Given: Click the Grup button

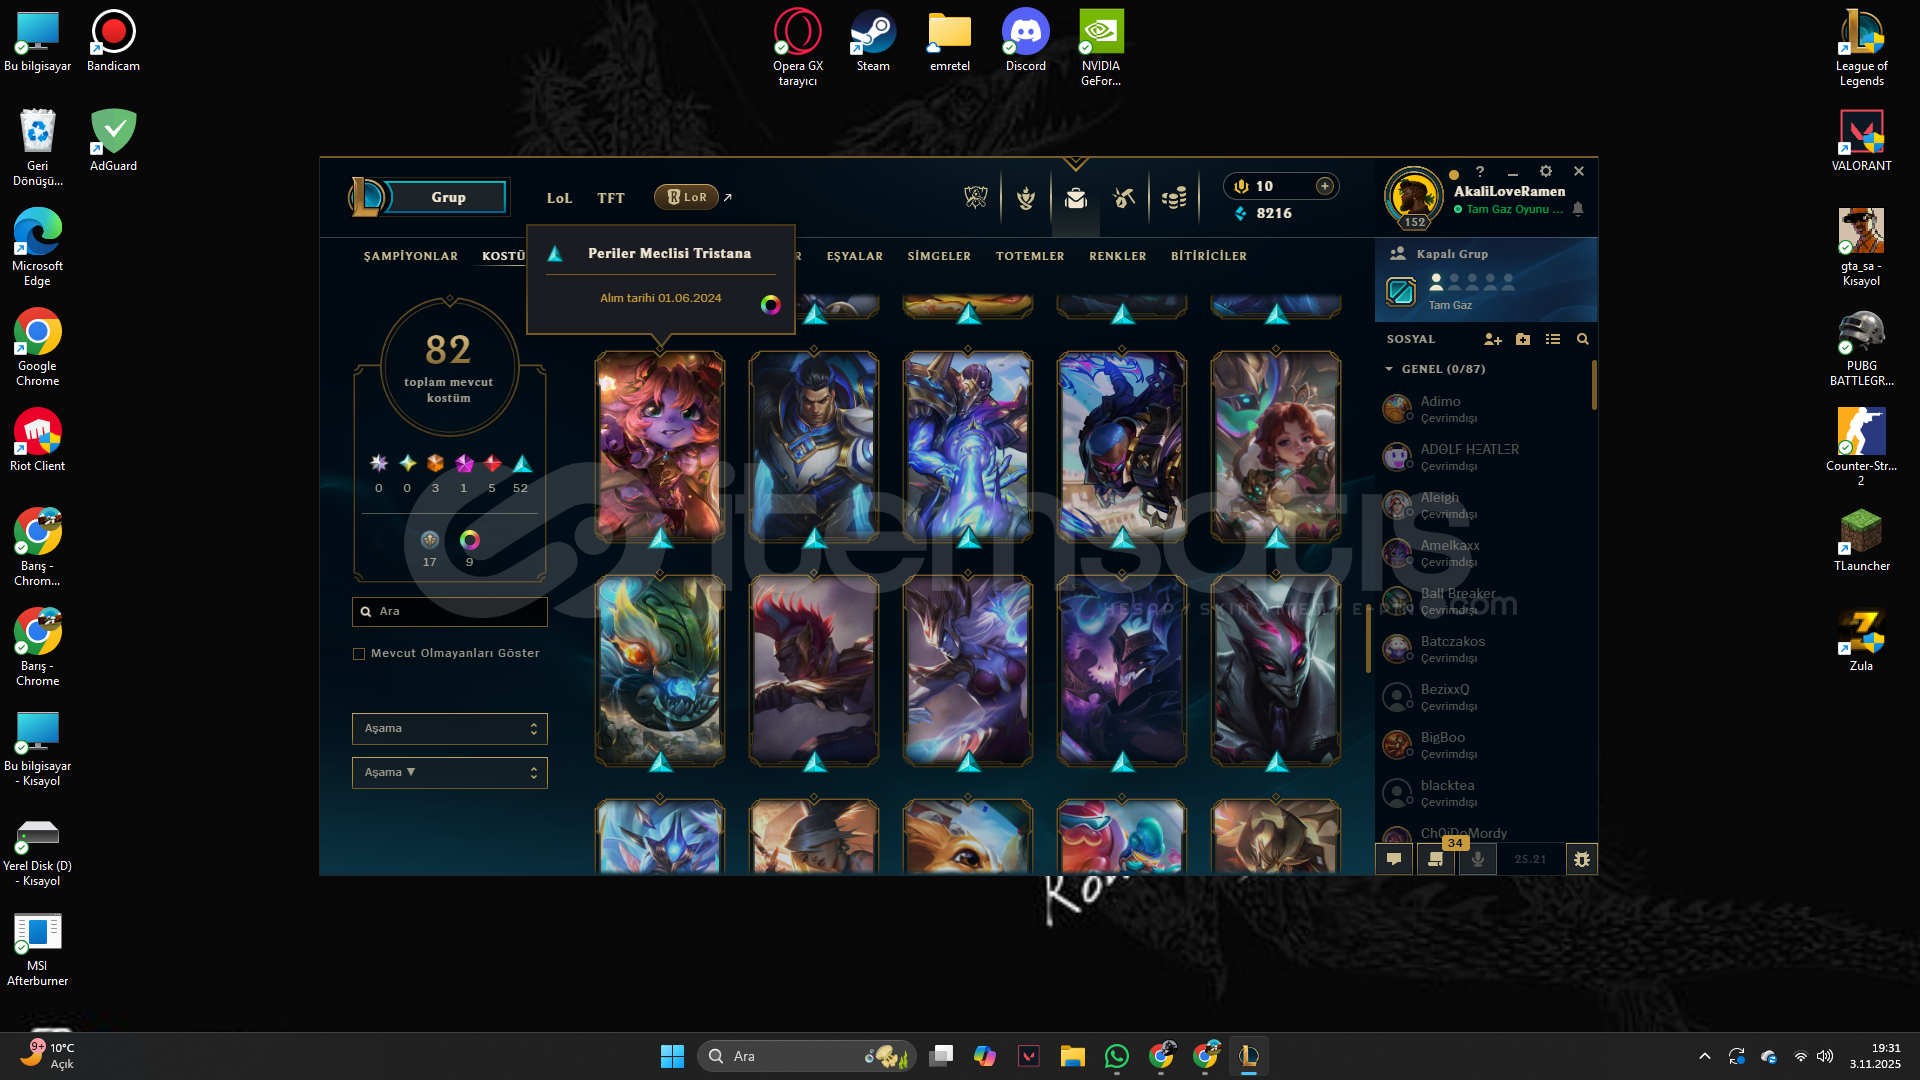Looking at the screenshot, I should [x=447, y=198].
